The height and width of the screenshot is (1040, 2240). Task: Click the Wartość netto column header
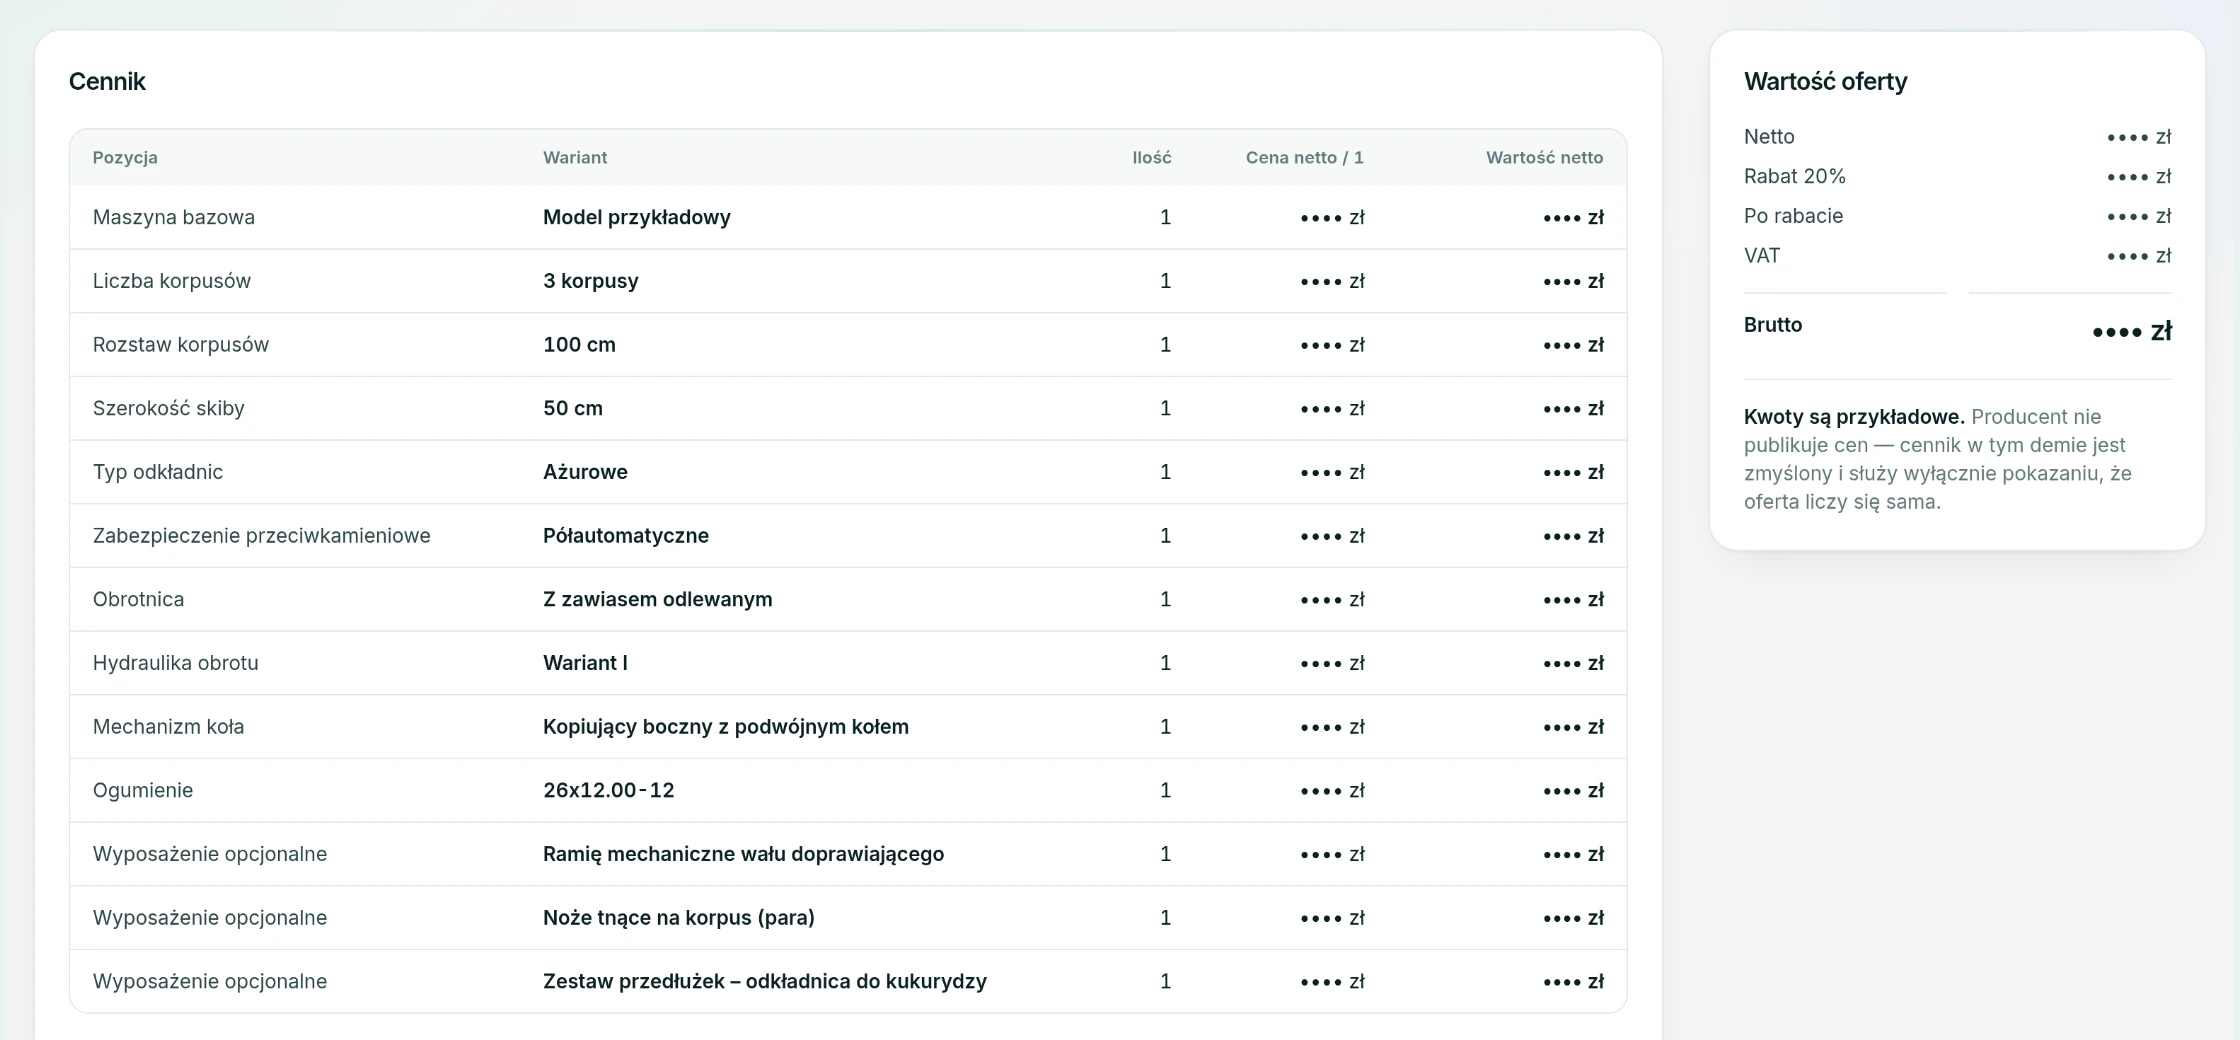click(x=1545, y=157)
